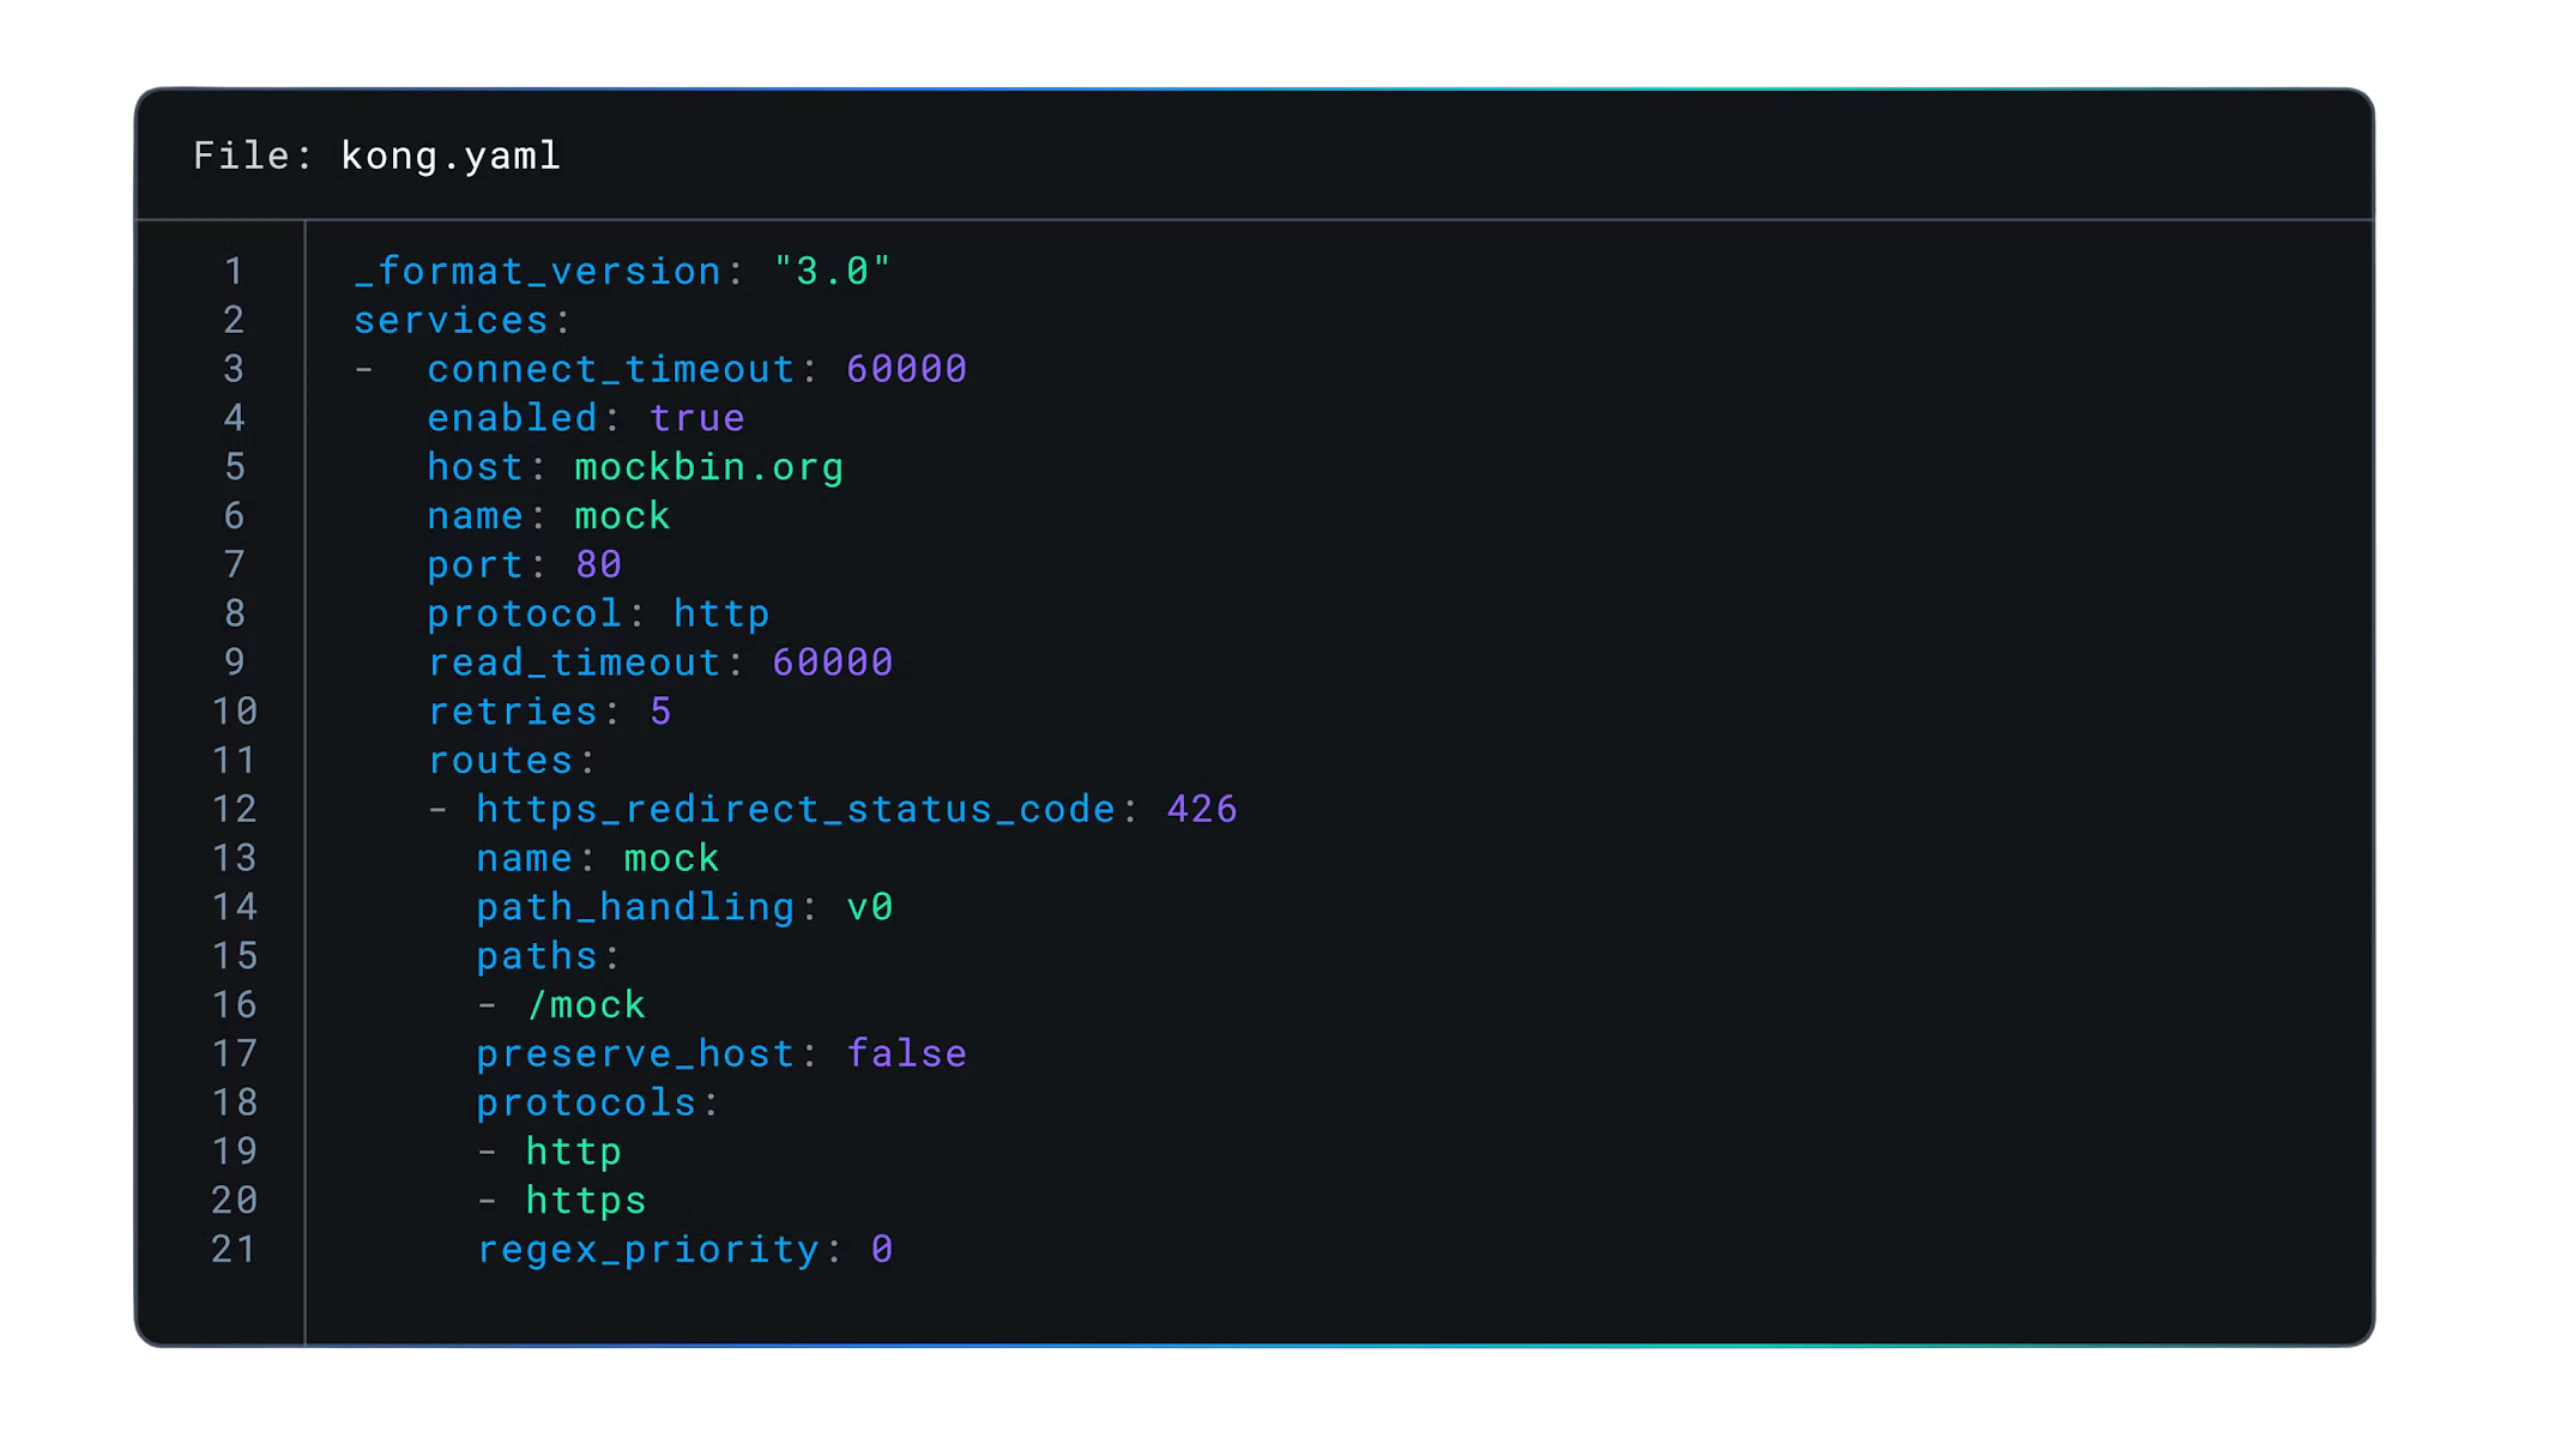This screenshot has width=2560, height=1440.
Task: Click the mockbin.org host value
Action: (708, 467)
